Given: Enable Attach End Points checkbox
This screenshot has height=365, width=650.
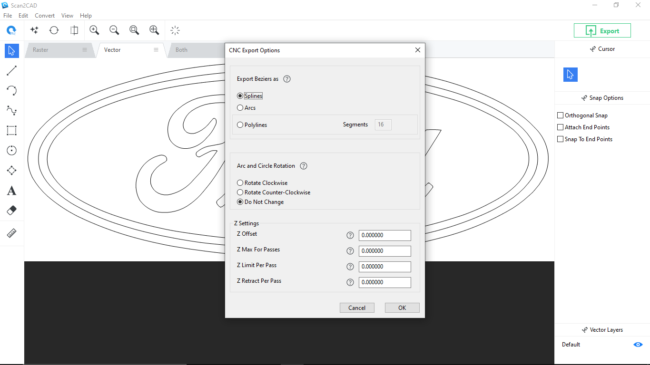Looking at the screenshot, I should [x=560, y=127].
